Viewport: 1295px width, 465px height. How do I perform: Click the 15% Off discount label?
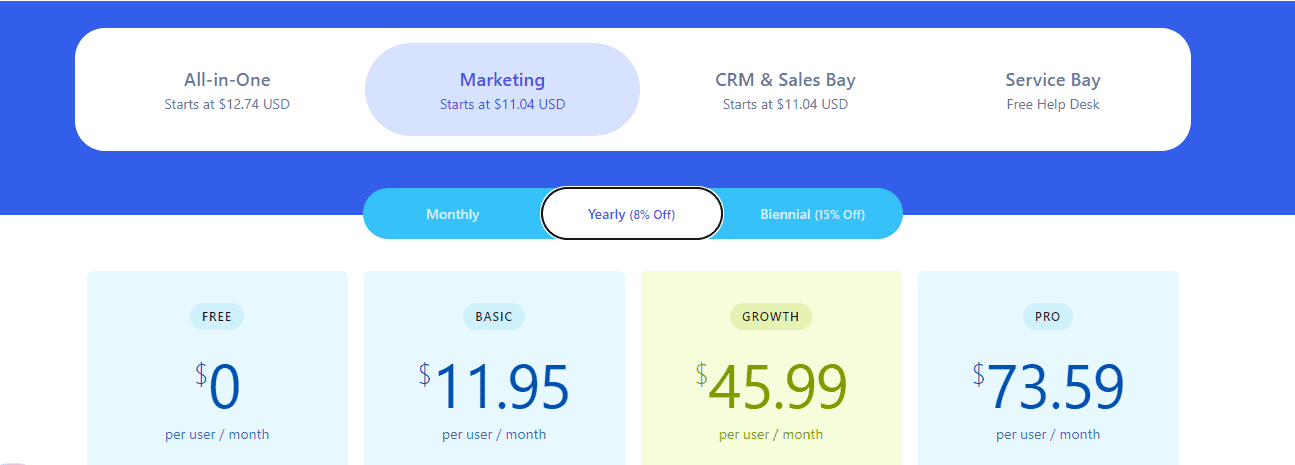840,215
